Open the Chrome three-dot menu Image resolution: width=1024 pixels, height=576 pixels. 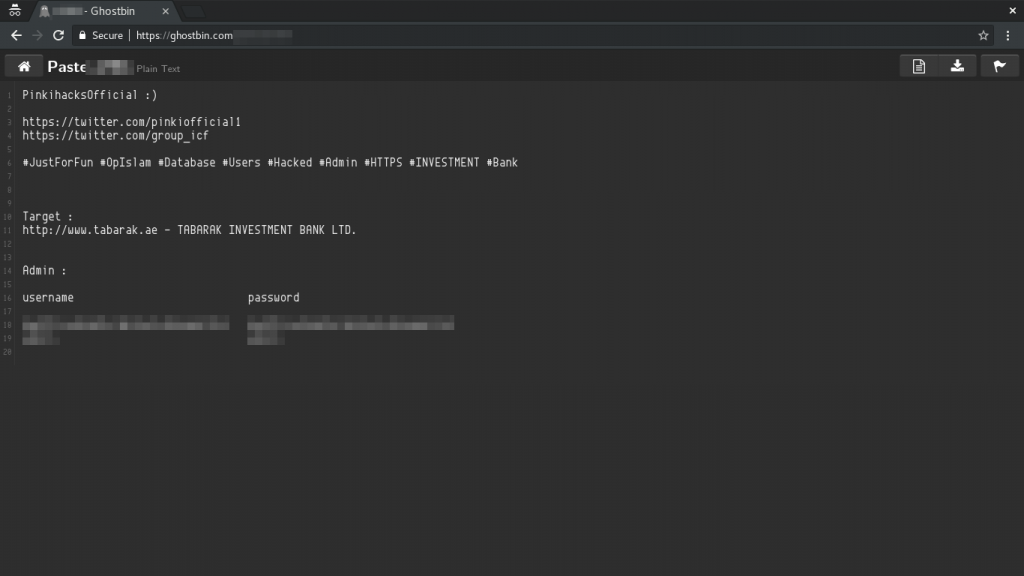click(x=1008, y=35)
